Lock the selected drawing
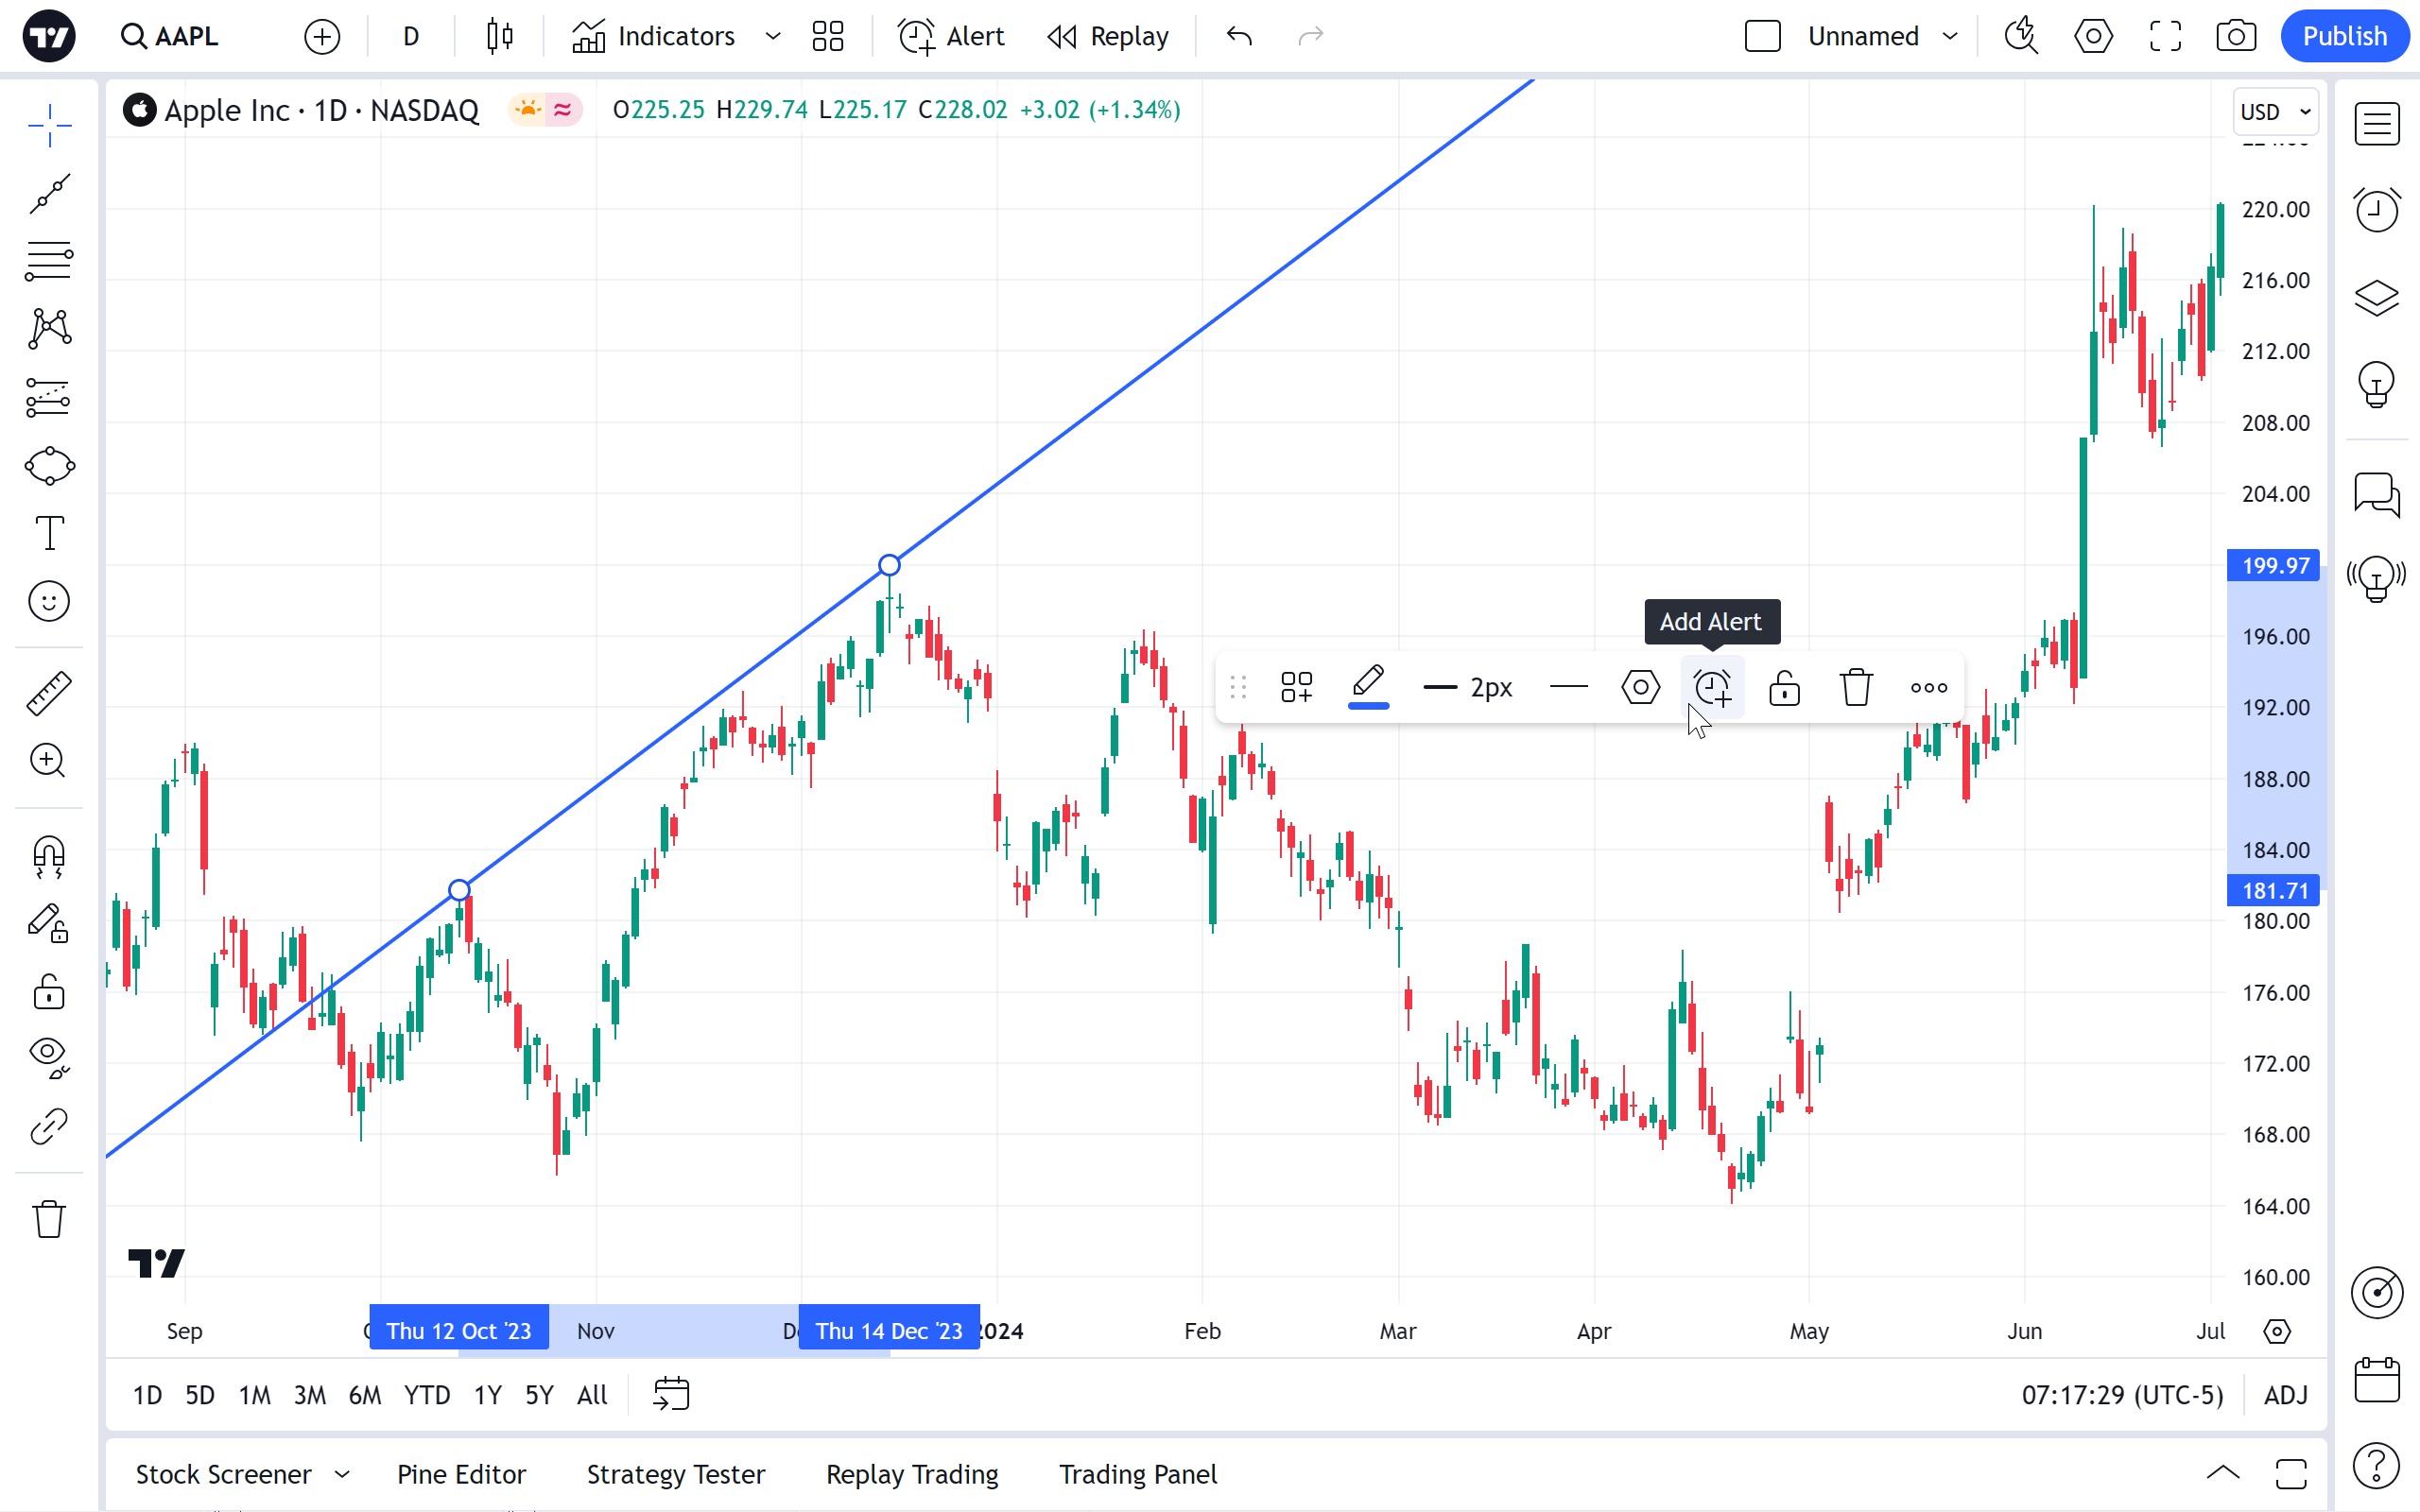Image resolution: width=2420 pixels, height=1512 pixels. 1784,688
